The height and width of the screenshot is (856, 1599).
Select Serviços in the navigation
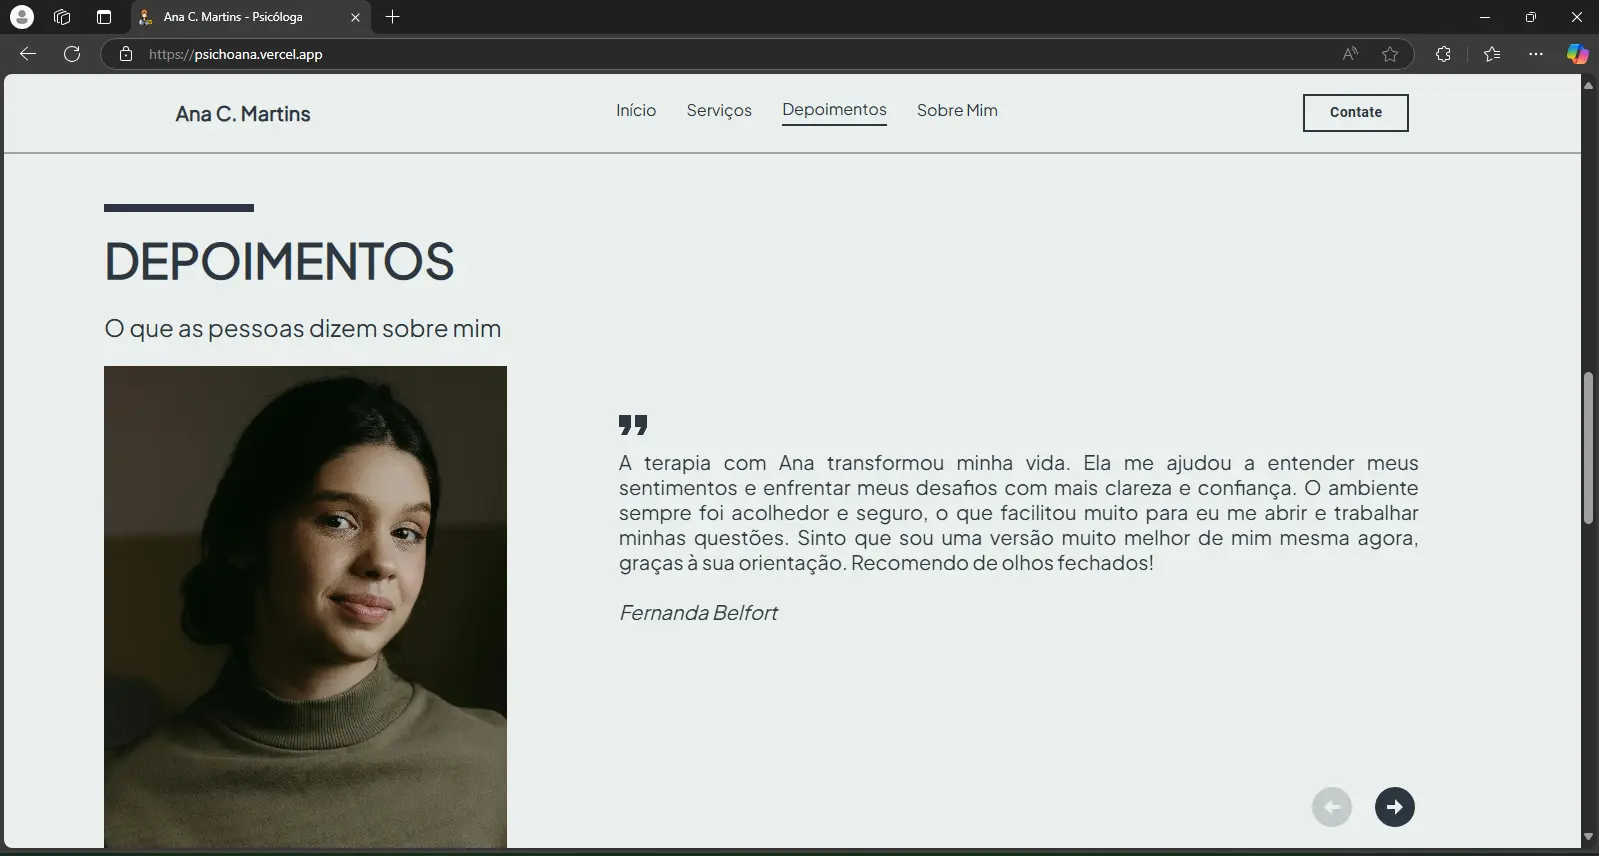(x=719, y=110)
